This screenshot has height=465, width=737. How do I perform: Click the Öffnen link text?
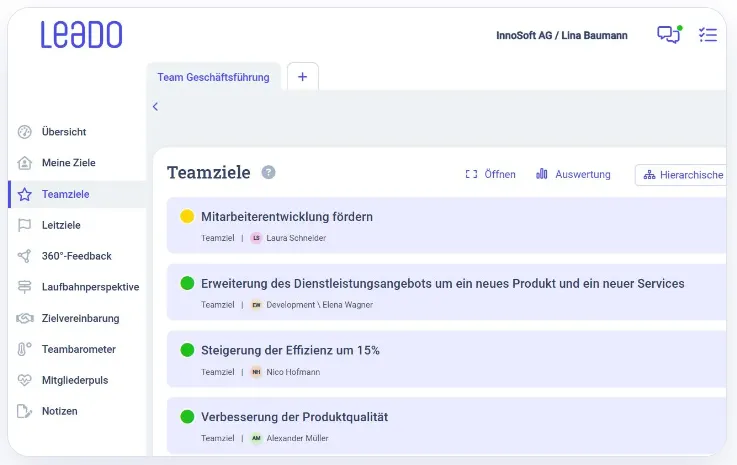500,174
